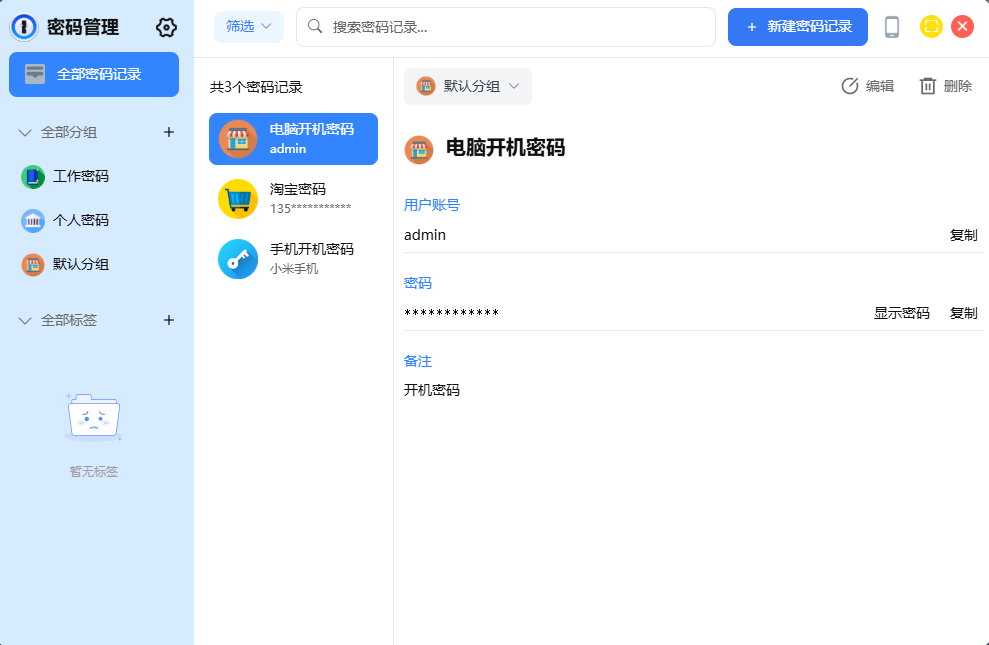Collapse the 全部分组 section
The width and height of the screenshot is (989, 645).
[26, 132]
